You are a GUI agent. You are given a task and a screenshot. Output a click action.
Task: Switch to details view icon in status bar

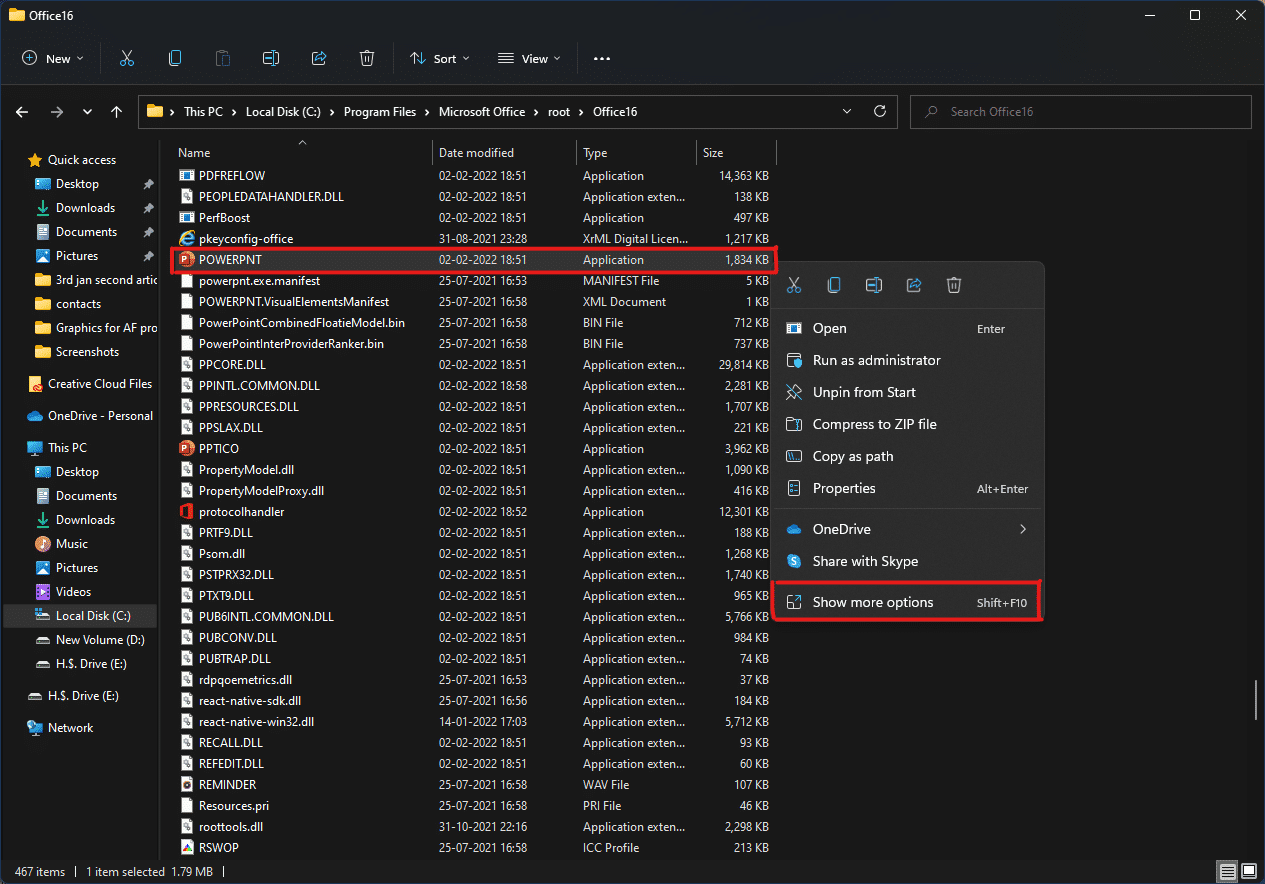(1226, 872)
